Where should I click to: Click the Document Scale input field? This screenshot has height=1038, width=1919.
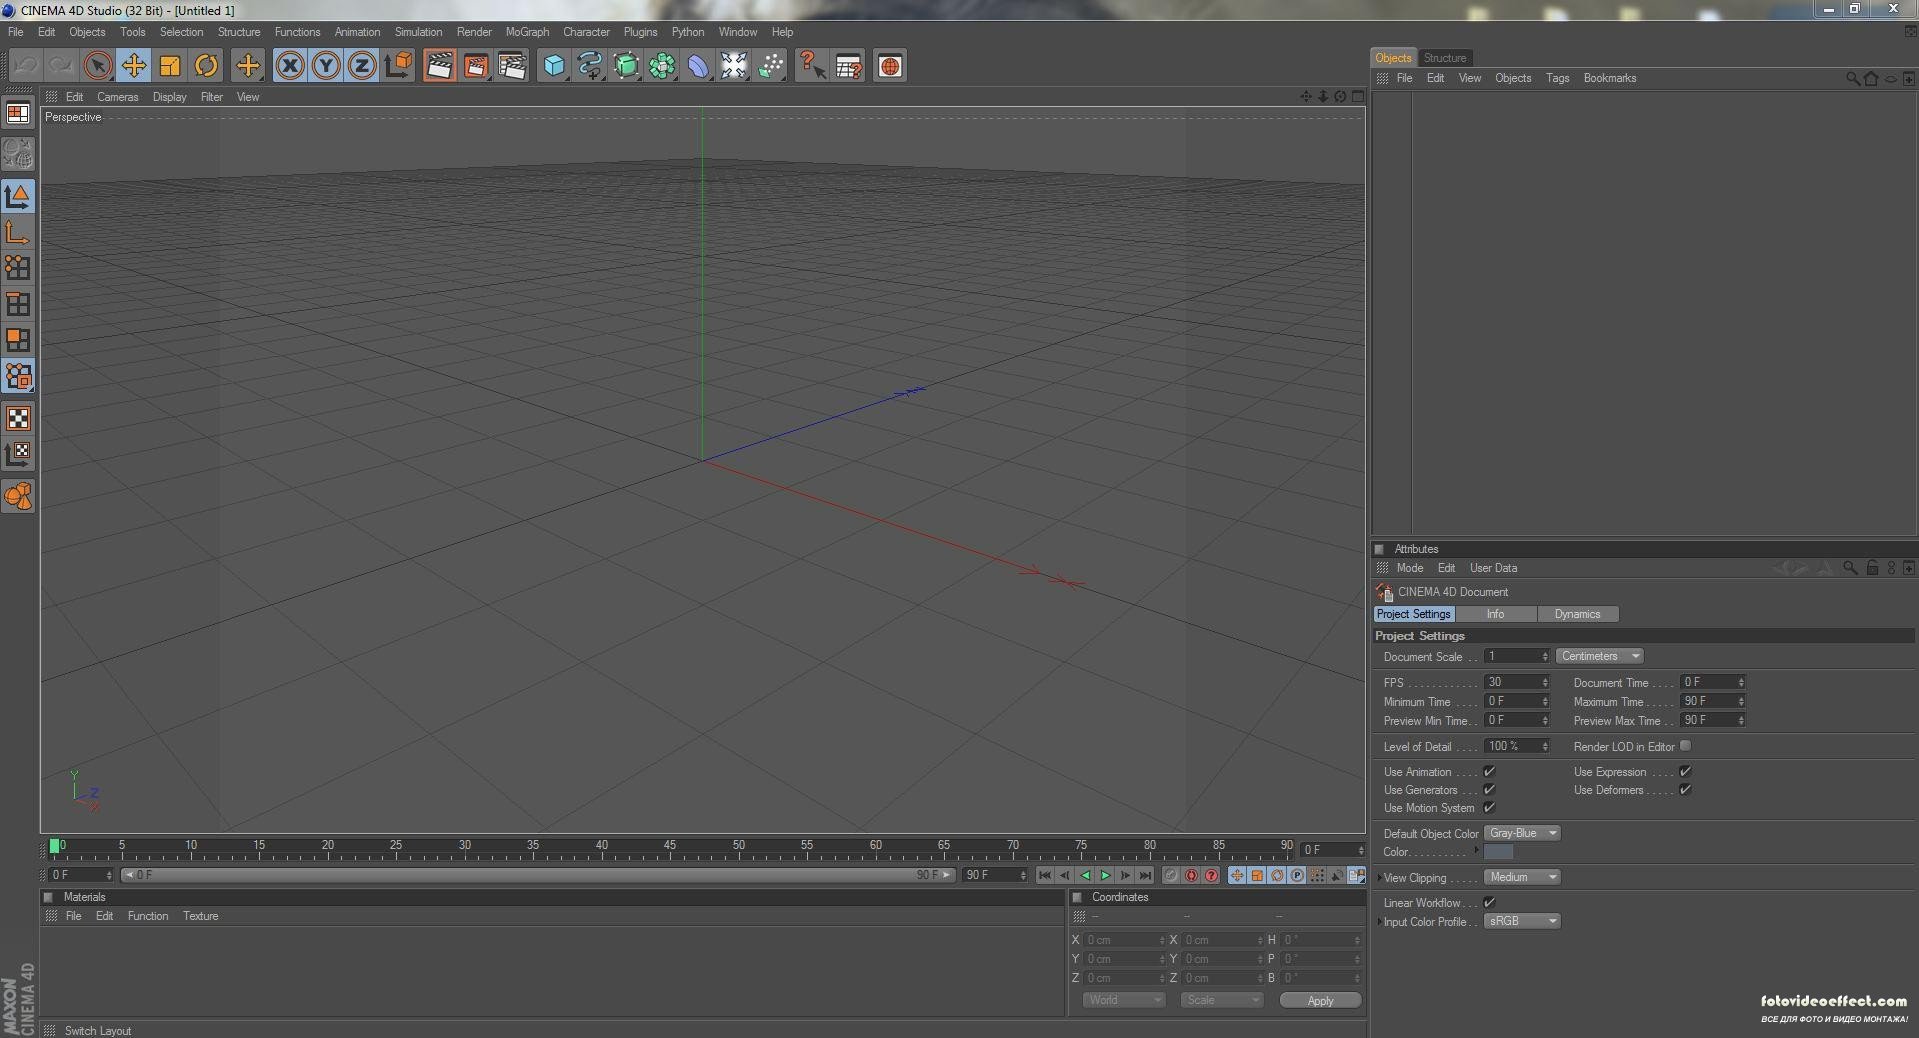[x=1516, y=656]
